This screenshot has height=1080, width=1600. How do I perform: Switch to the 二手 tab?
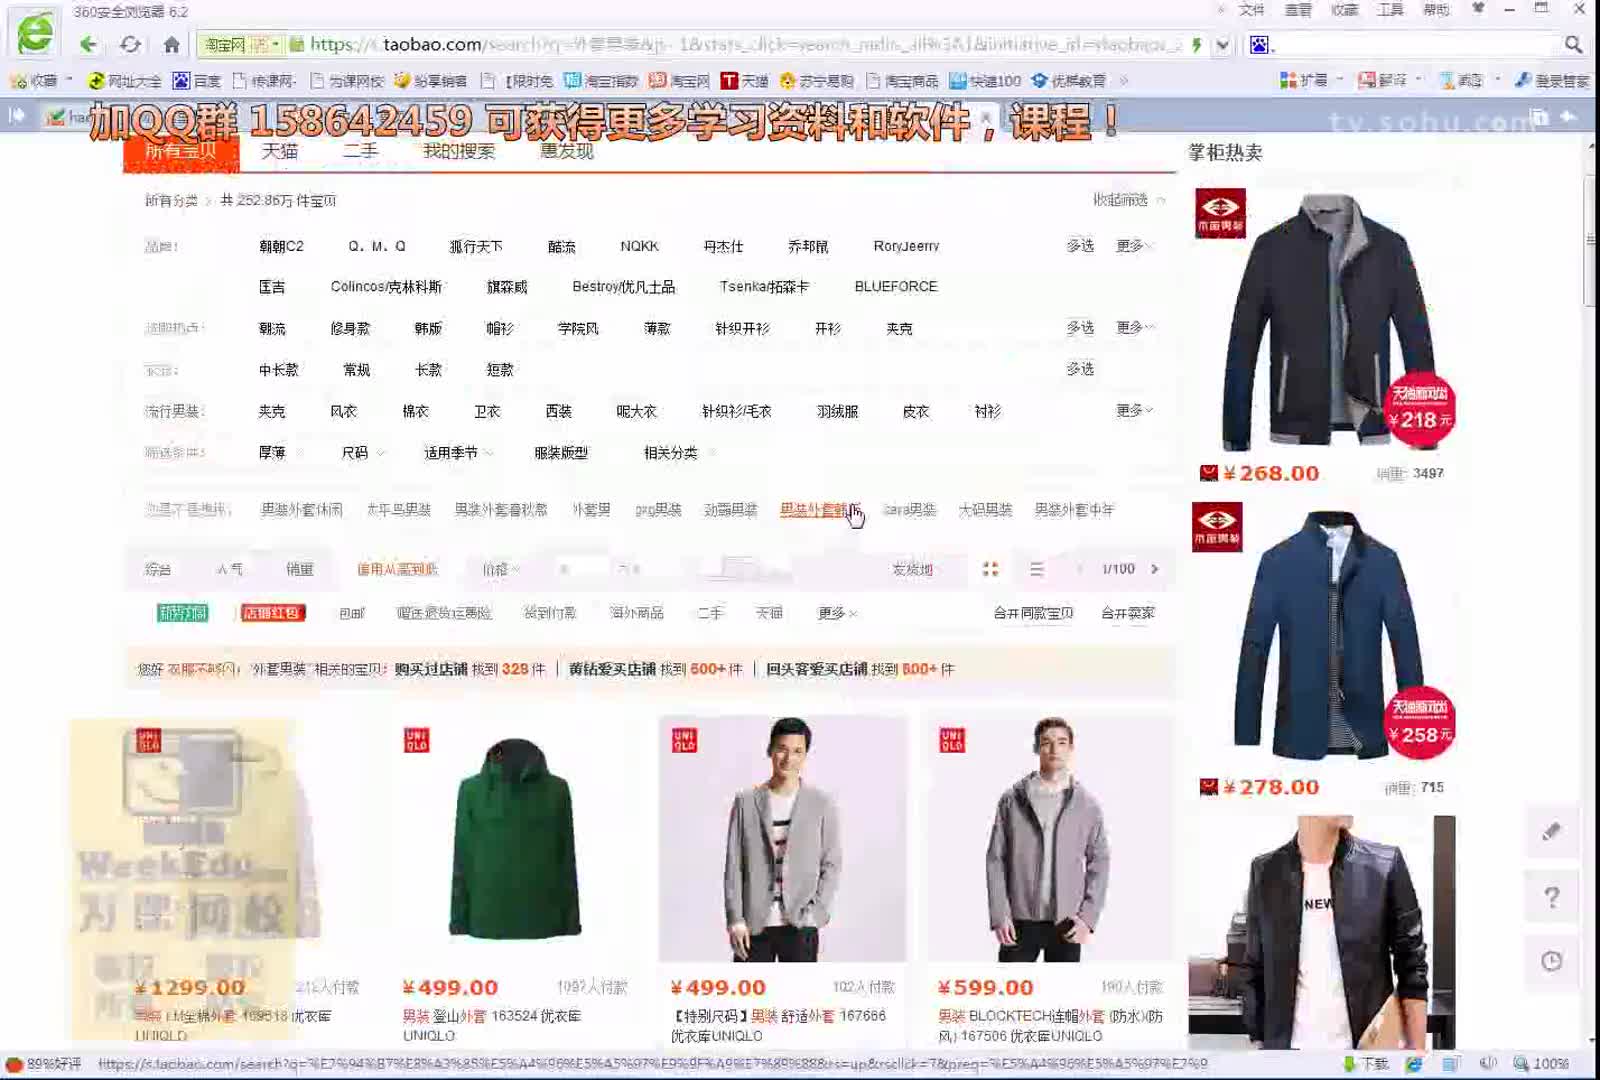361,151
